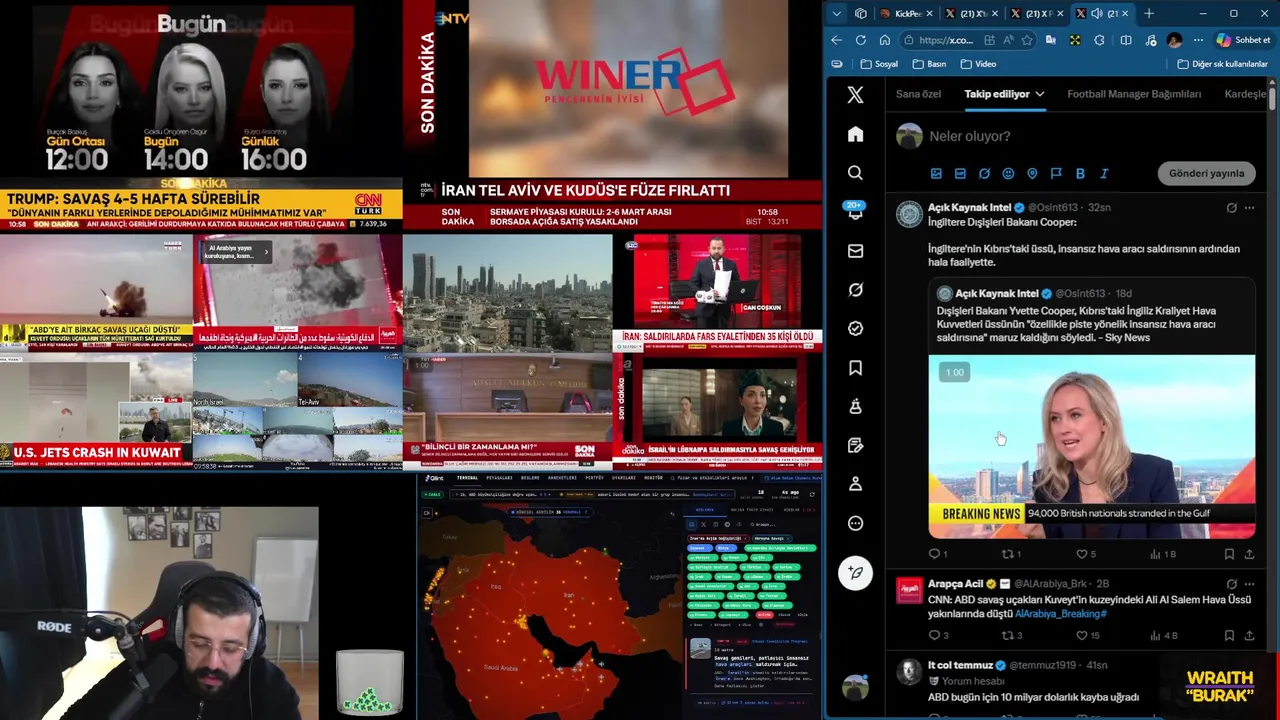This screenshot has height=720, width=1280.
Task: Apply italic formatting in the composer
Action: [1104, 173]
